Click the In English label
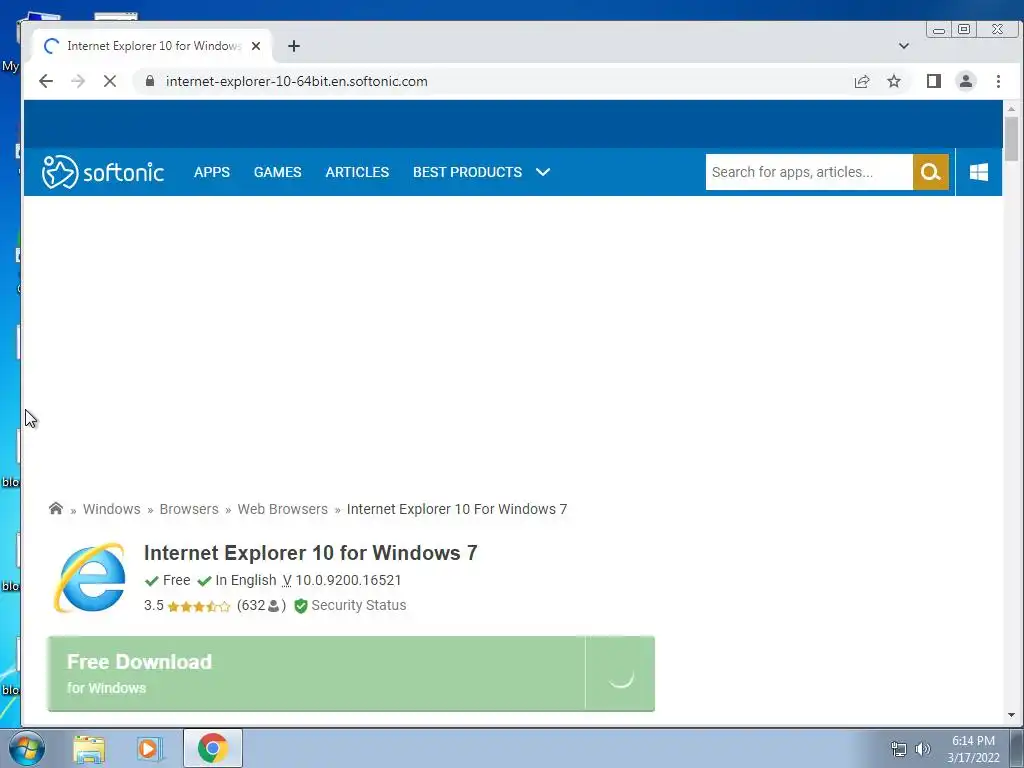 pyautogui.click(x=246, y=580)
